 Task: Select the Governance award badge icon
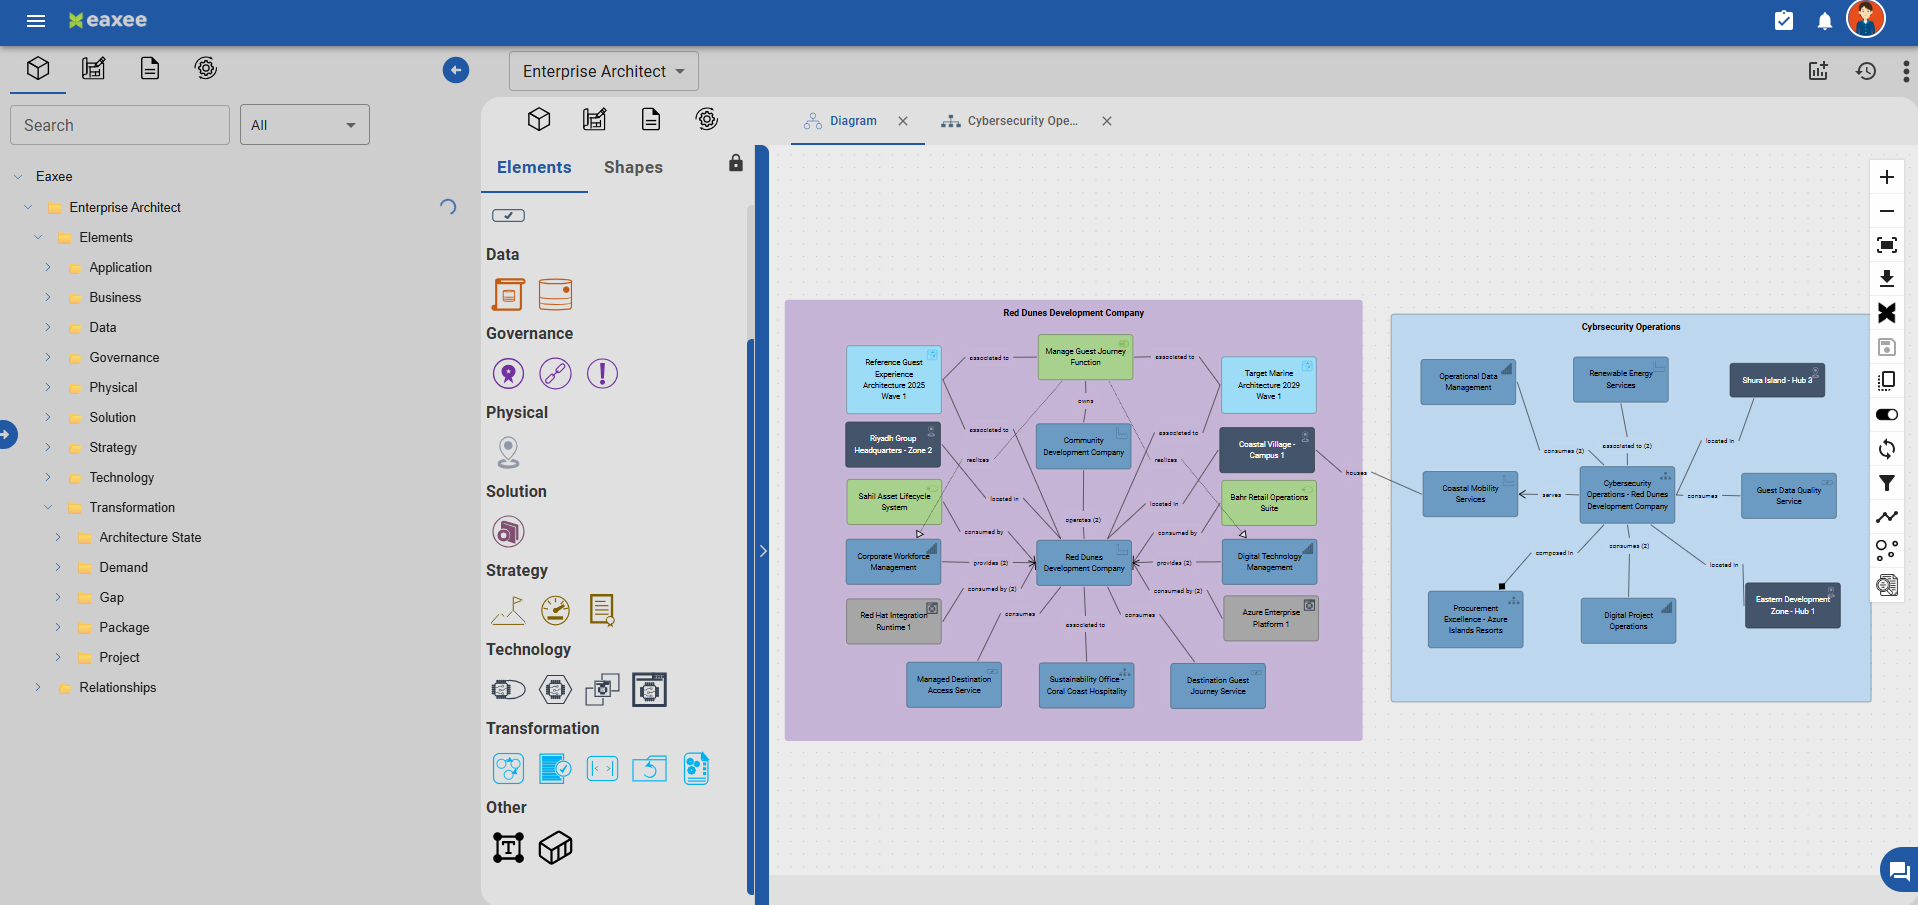coord(508,373)
